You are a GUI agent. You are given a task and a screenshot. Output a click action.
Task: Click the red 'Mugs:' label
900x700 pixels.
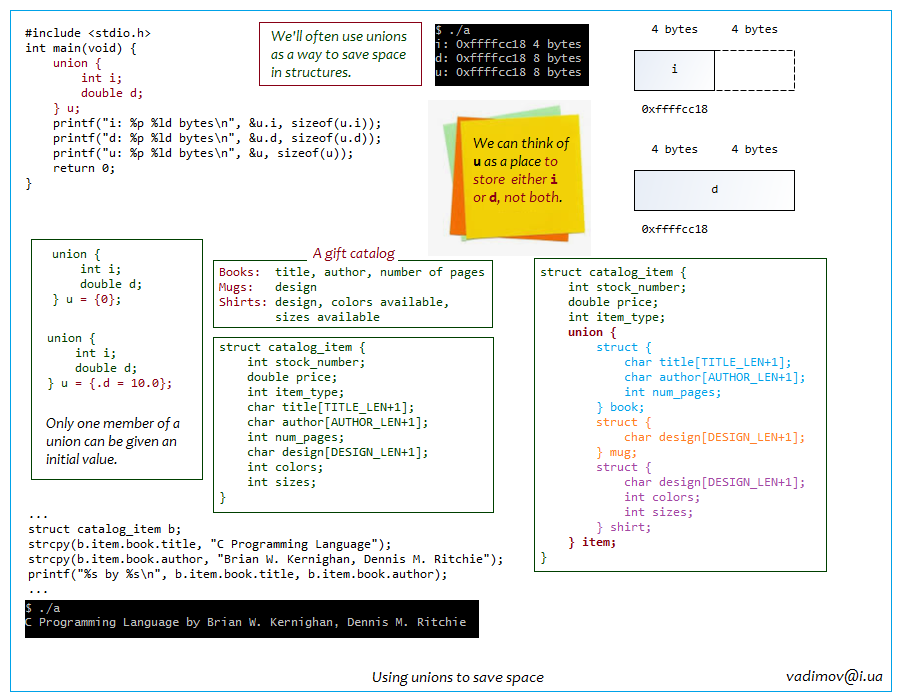(236, 287)
